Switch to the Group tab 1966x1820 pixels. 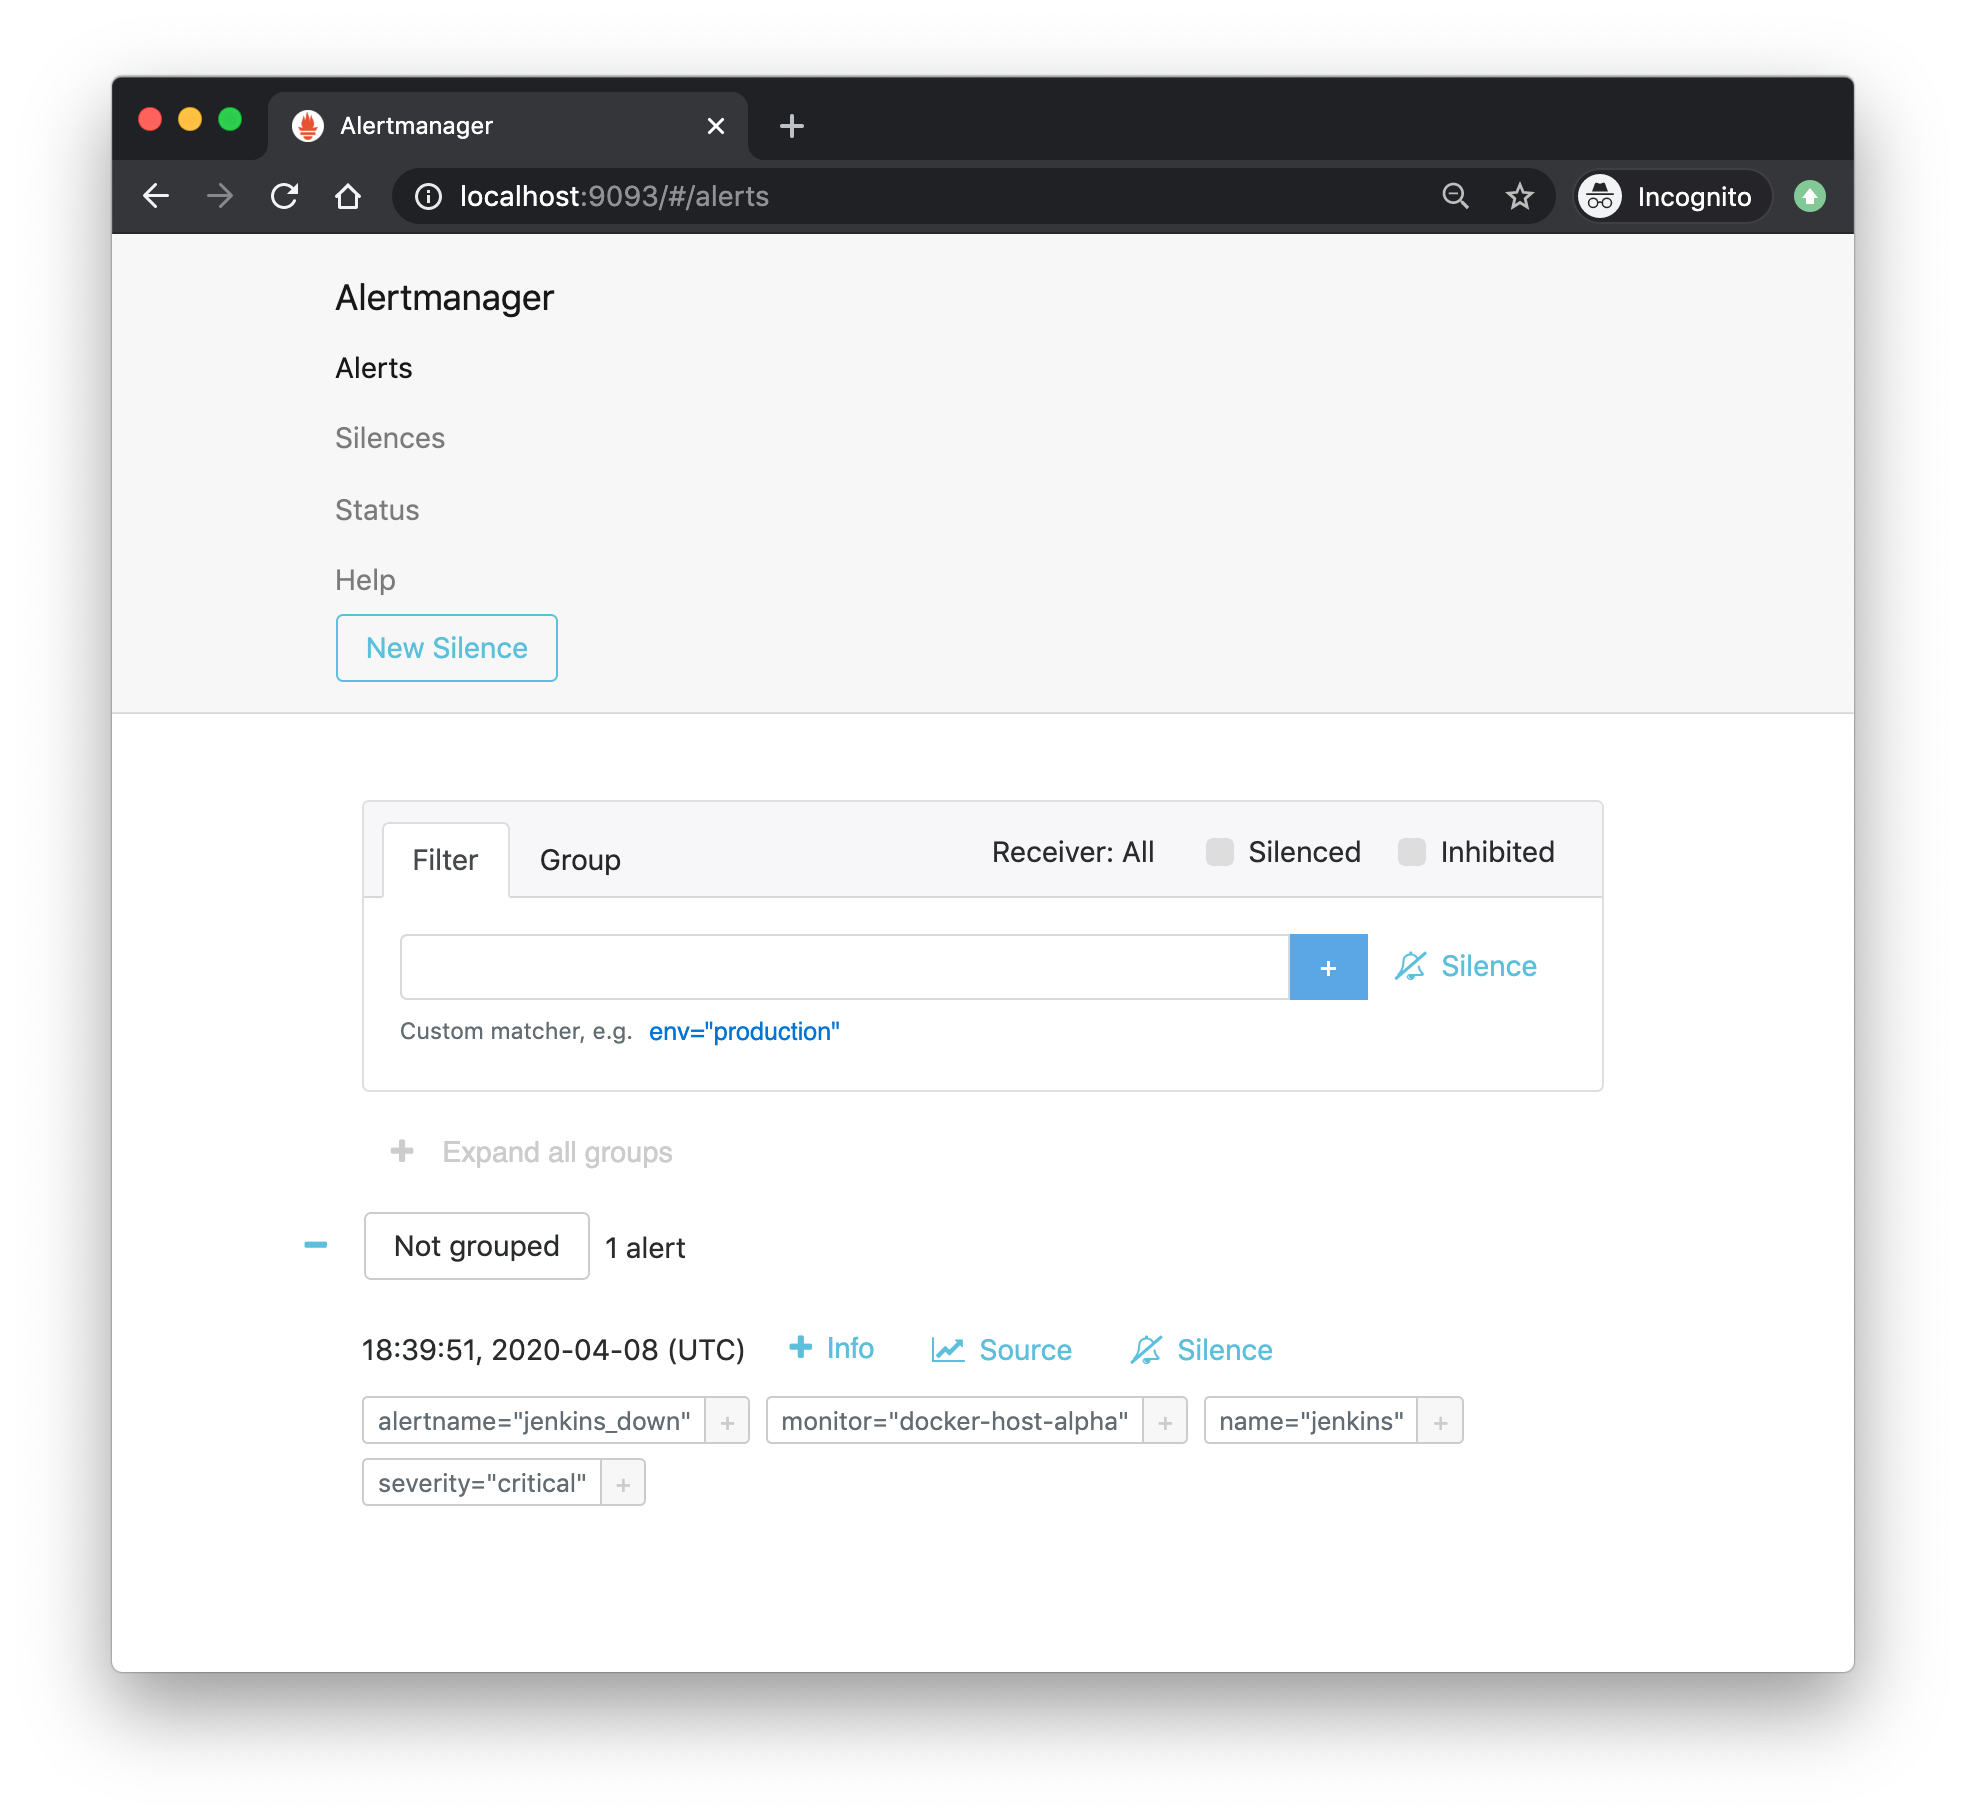coord(580,860)
